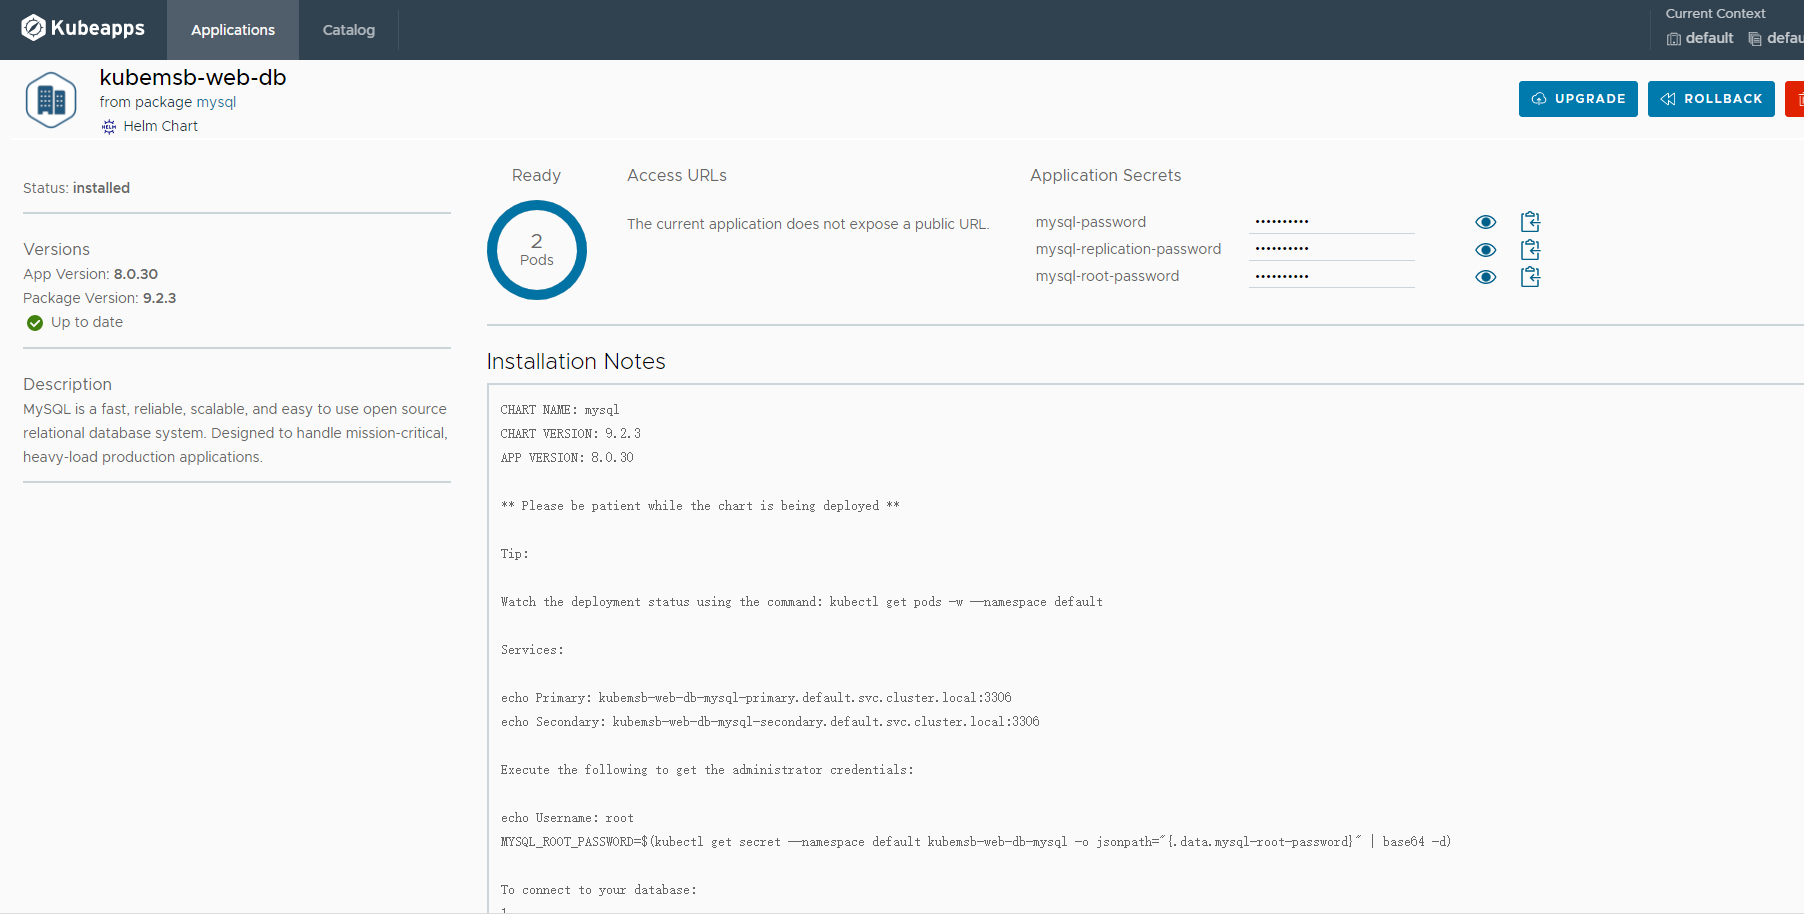Viewport: 1804px width, 919px height.
Task: Click the mysql-root-password masked field
Action: click(1332, 276)
